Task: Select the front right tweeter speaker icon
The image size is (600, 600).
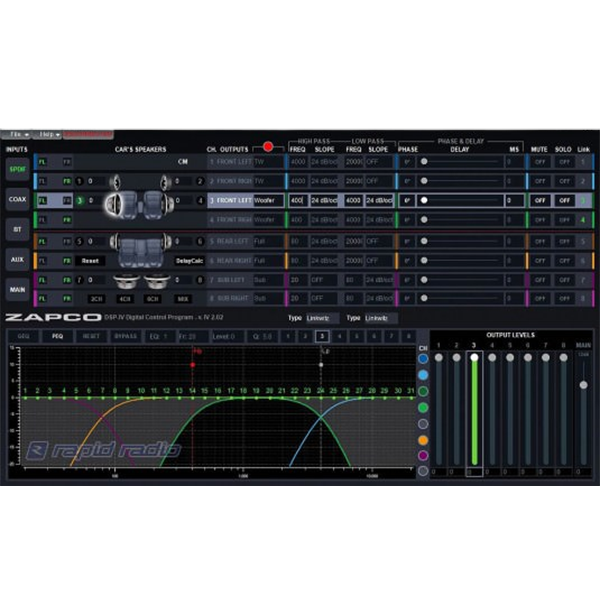Action: click(x=166, y=182)
